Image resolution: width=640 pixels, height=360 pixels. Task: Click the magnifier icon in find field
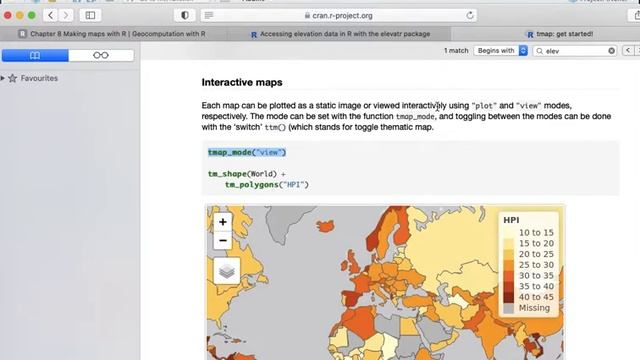point(540,51)
